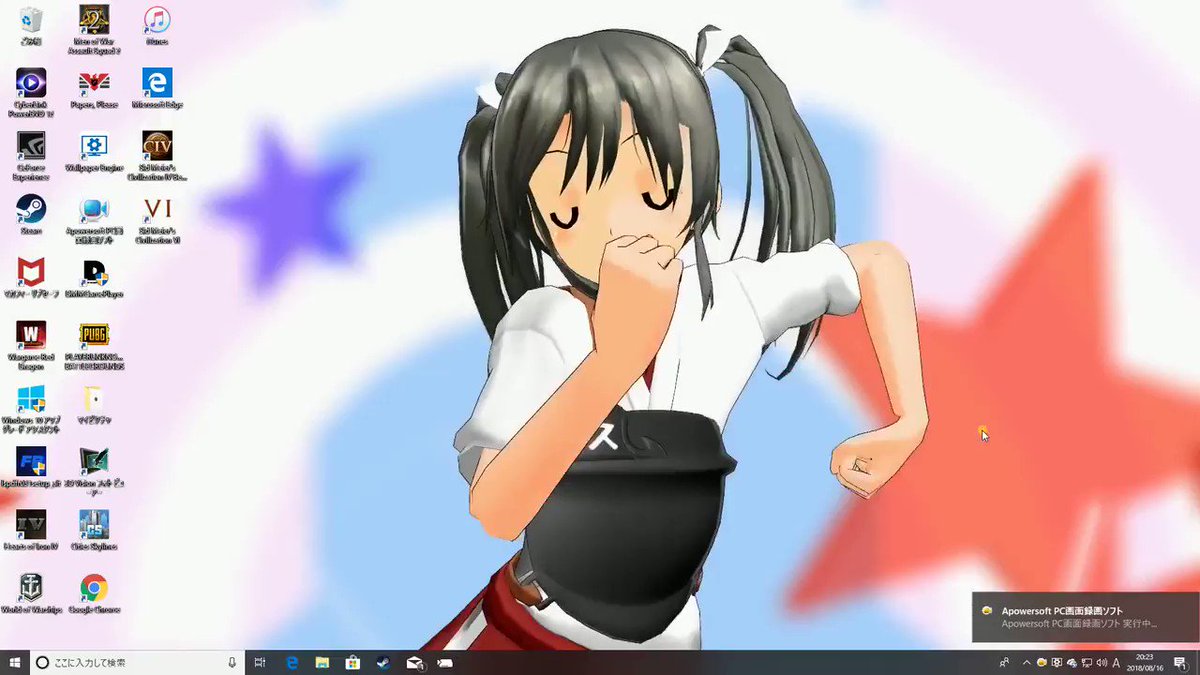
Task: Activate the microphone in the search box
Action: tap(232, 662)
